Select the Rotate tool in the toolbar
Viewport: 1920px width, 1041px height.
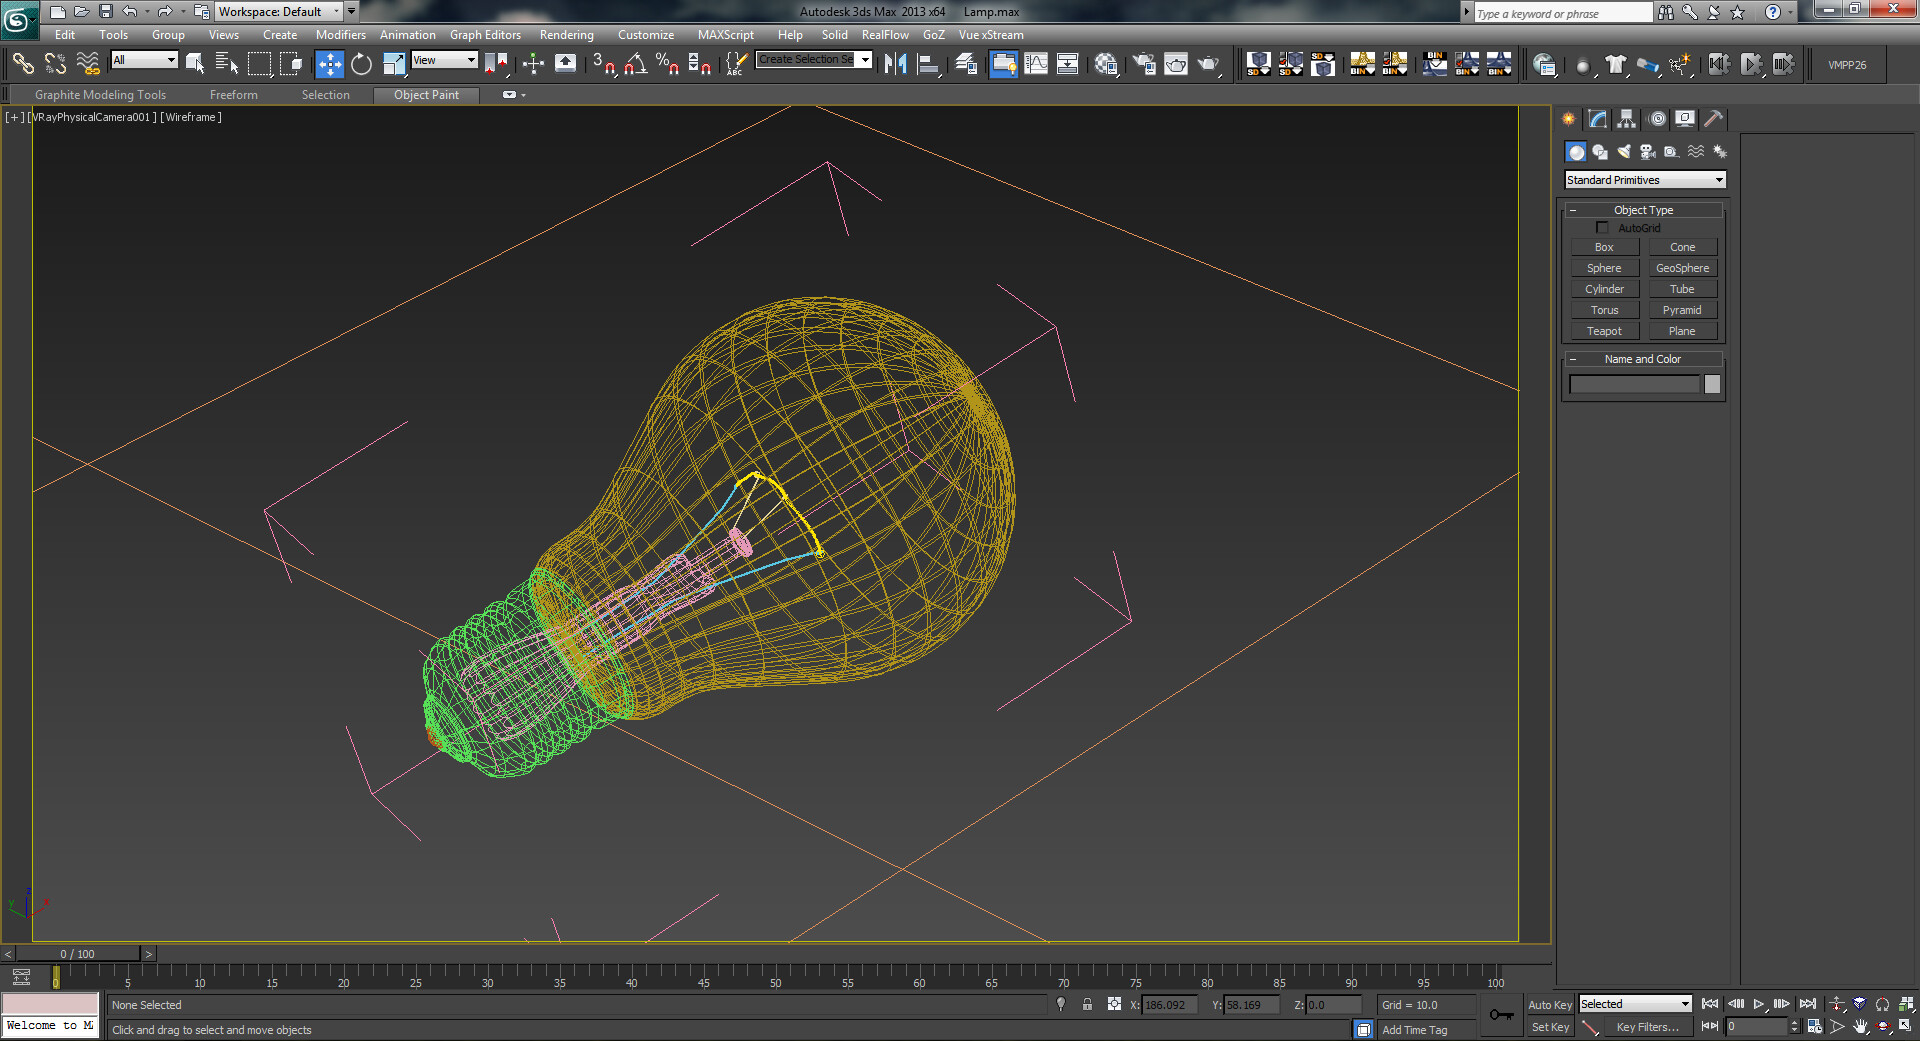[361, 65]
